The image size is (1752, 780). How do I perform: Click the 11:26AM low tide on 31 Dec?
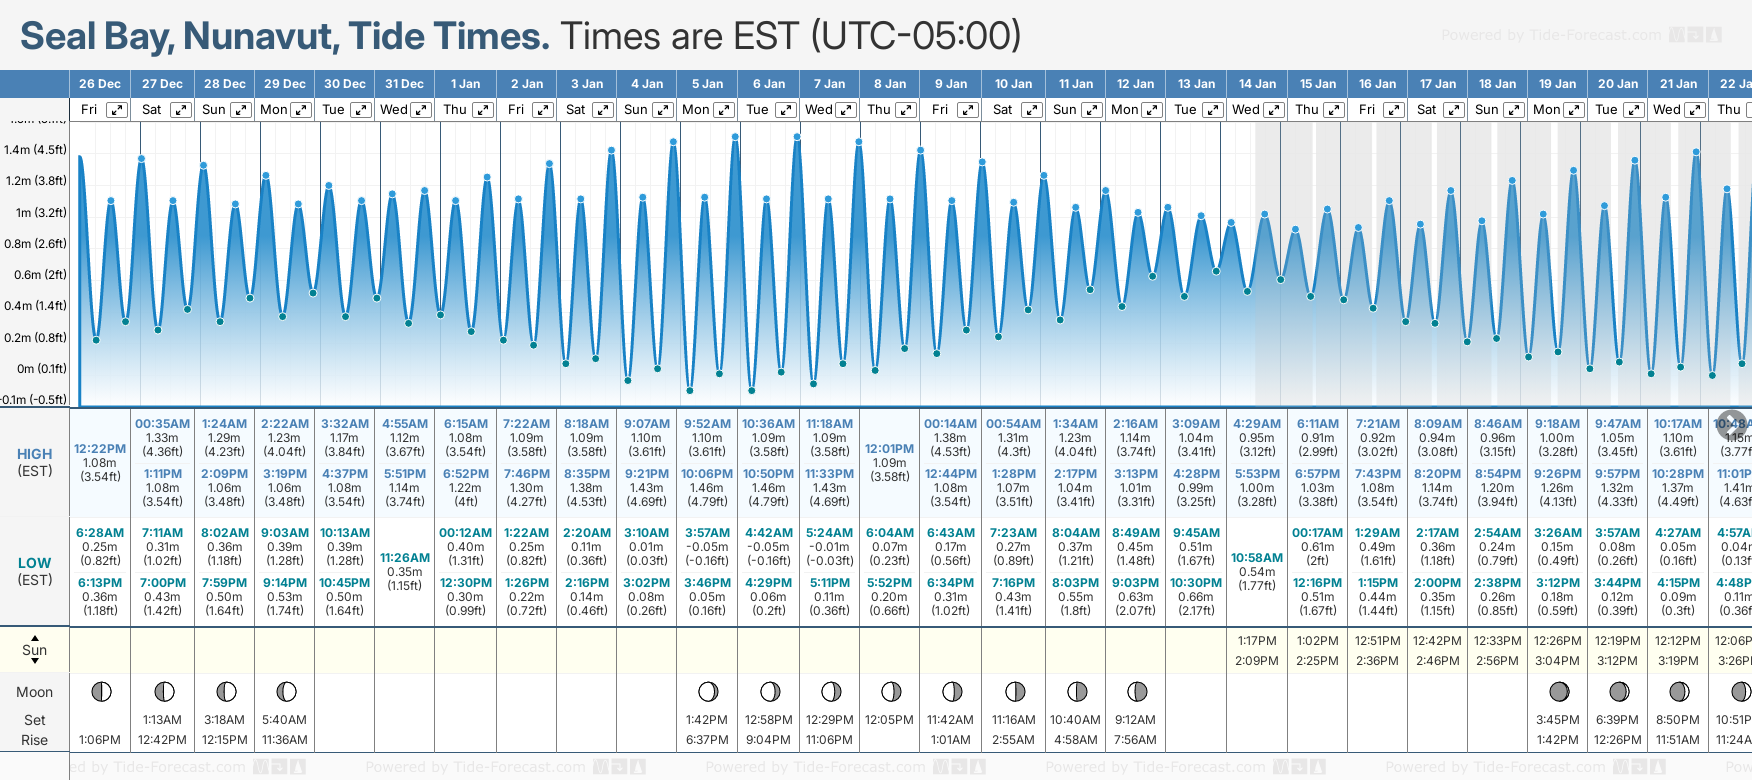[x=405, y=558]
